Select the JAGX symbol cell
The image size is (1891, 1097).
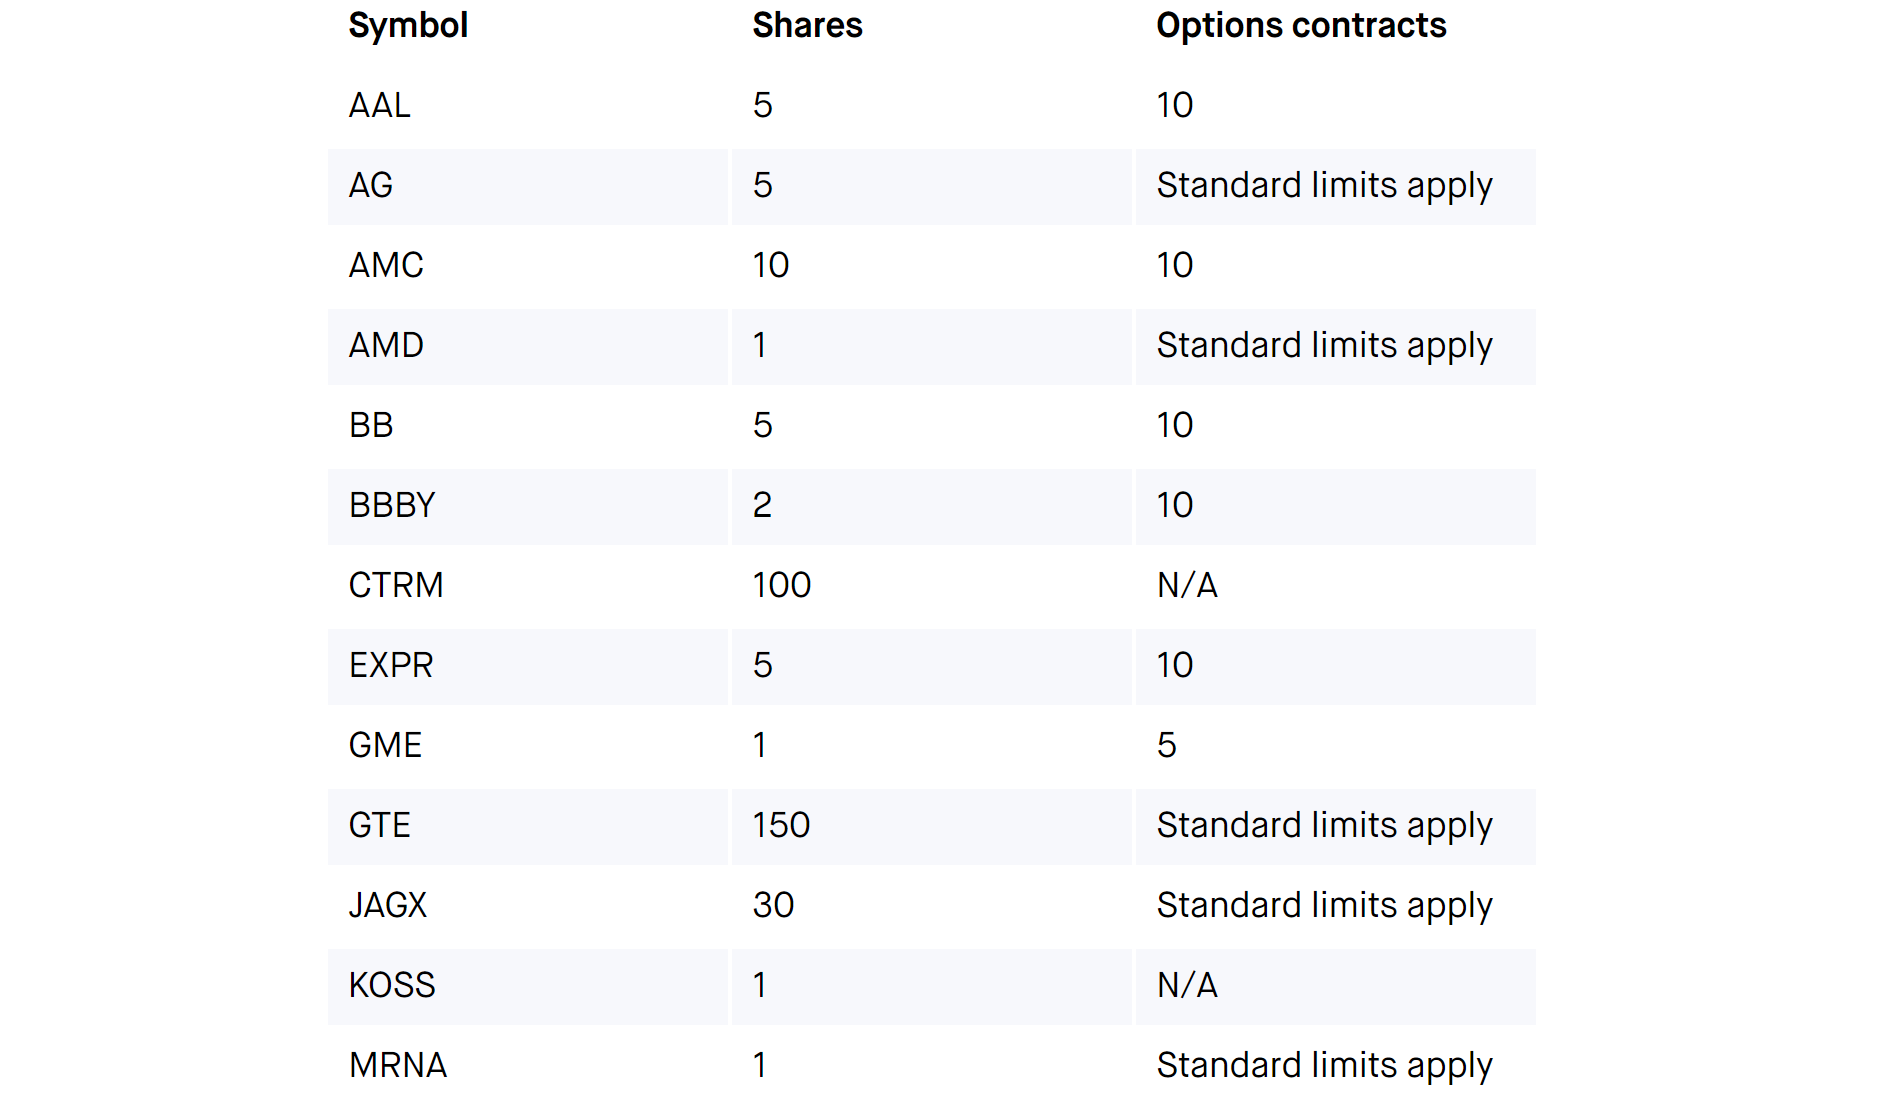387,906
